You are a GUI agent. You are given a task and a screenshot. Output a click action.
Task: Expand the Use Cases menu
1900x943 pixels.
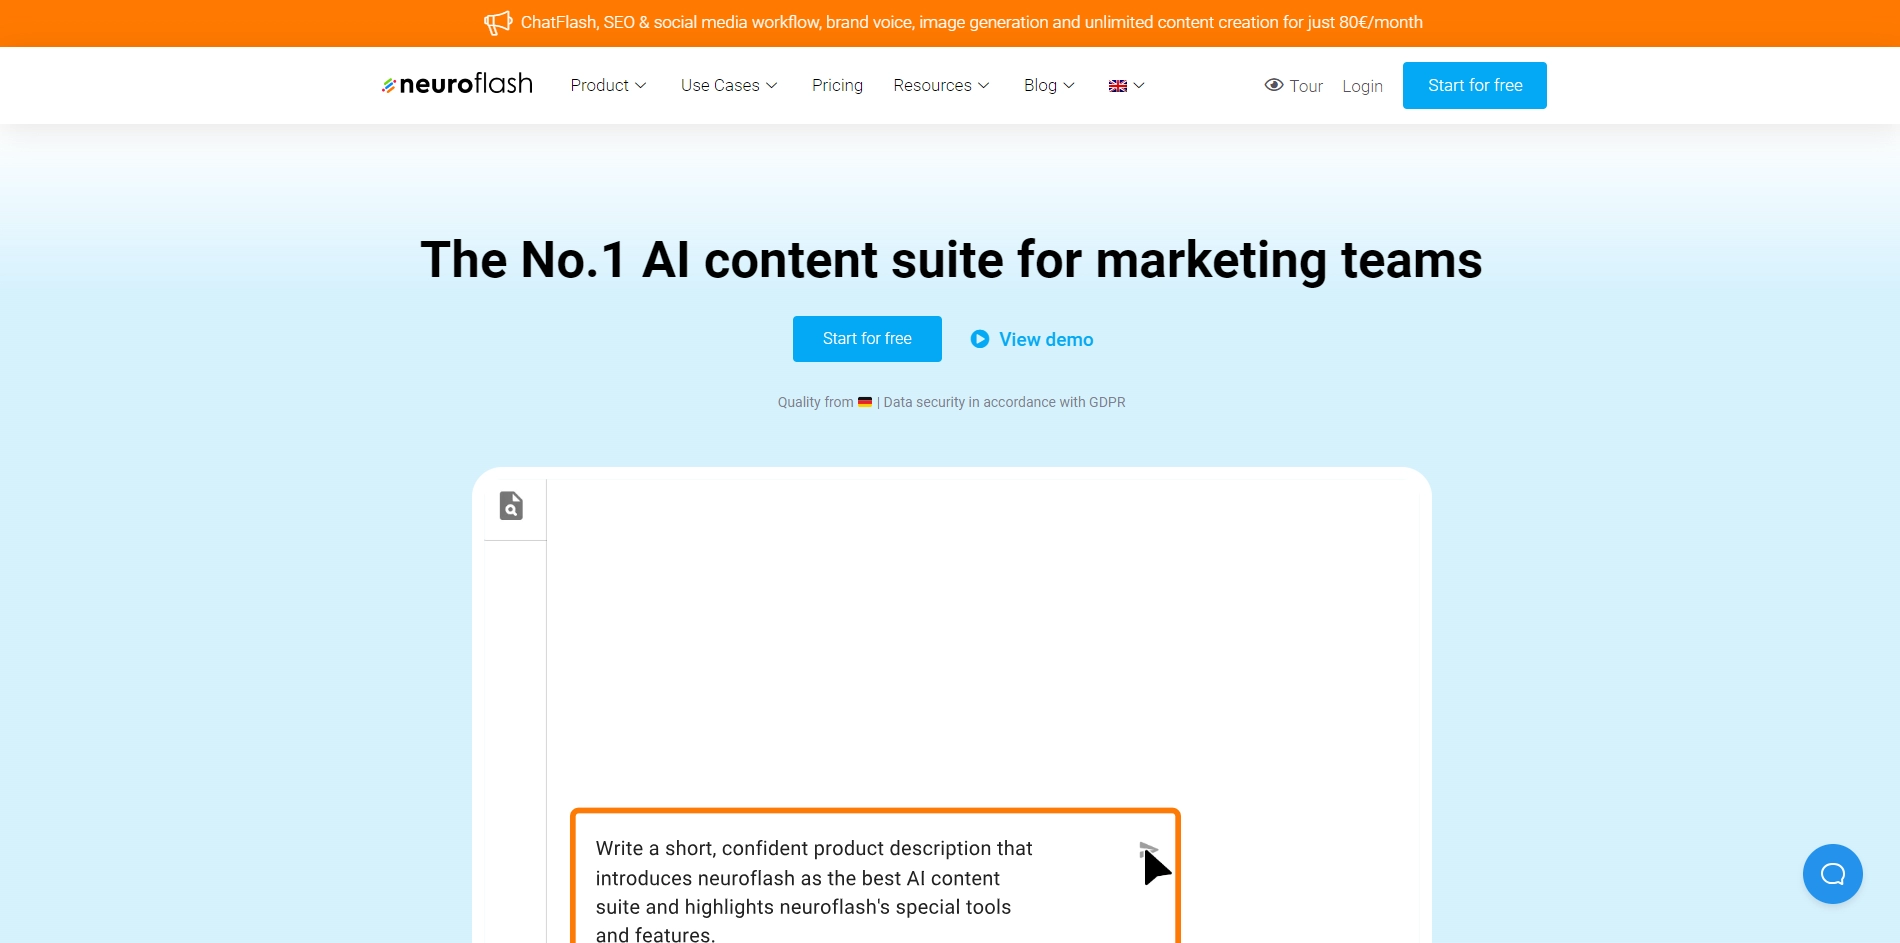[729, 85]
